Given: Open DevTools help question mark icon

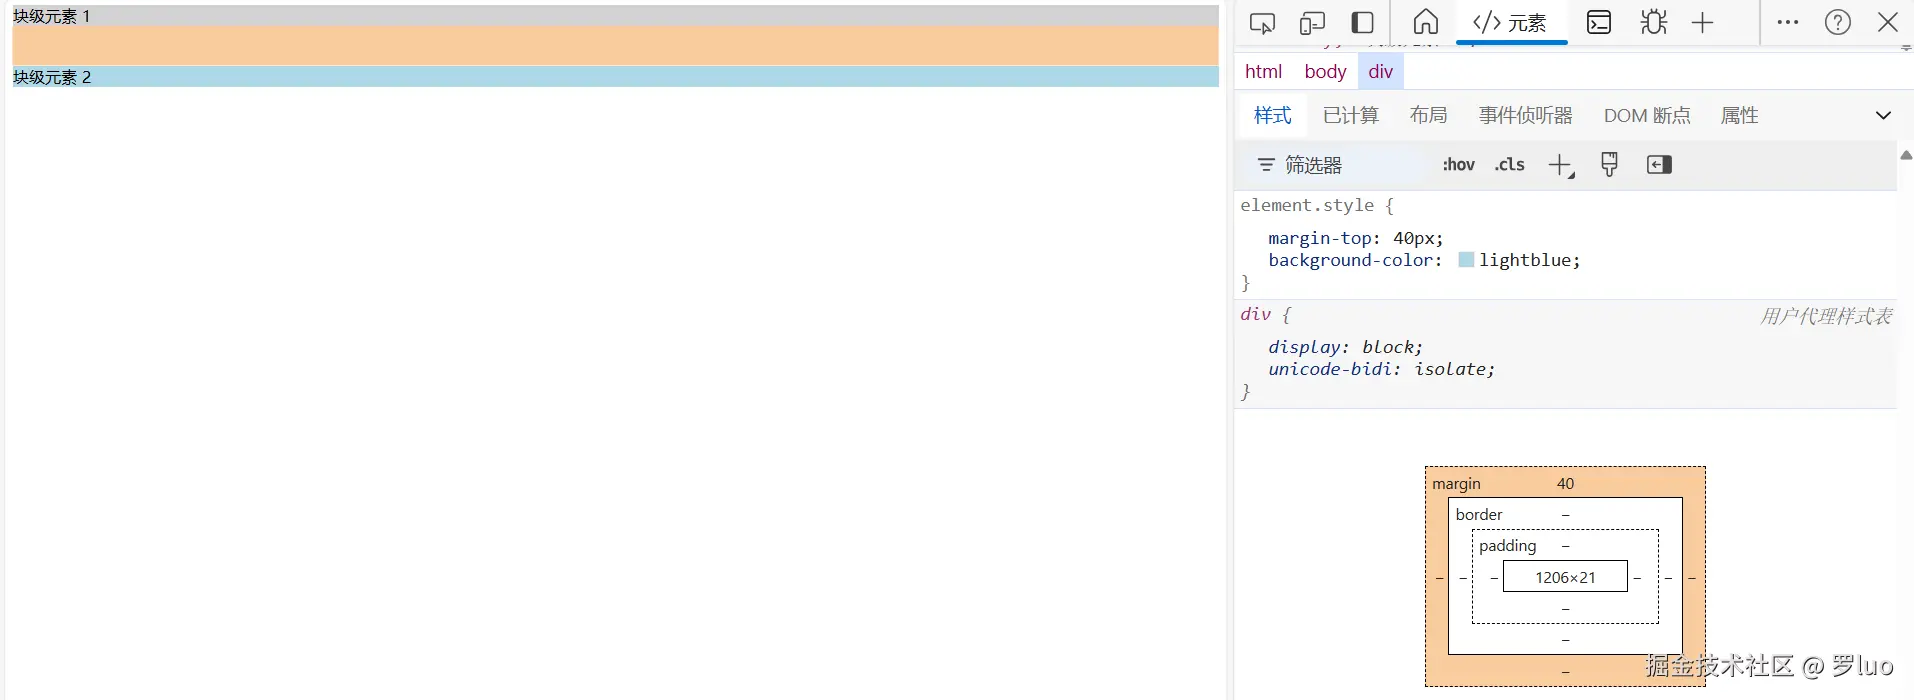Looking at the screenshot, I should click(1838, 22).
